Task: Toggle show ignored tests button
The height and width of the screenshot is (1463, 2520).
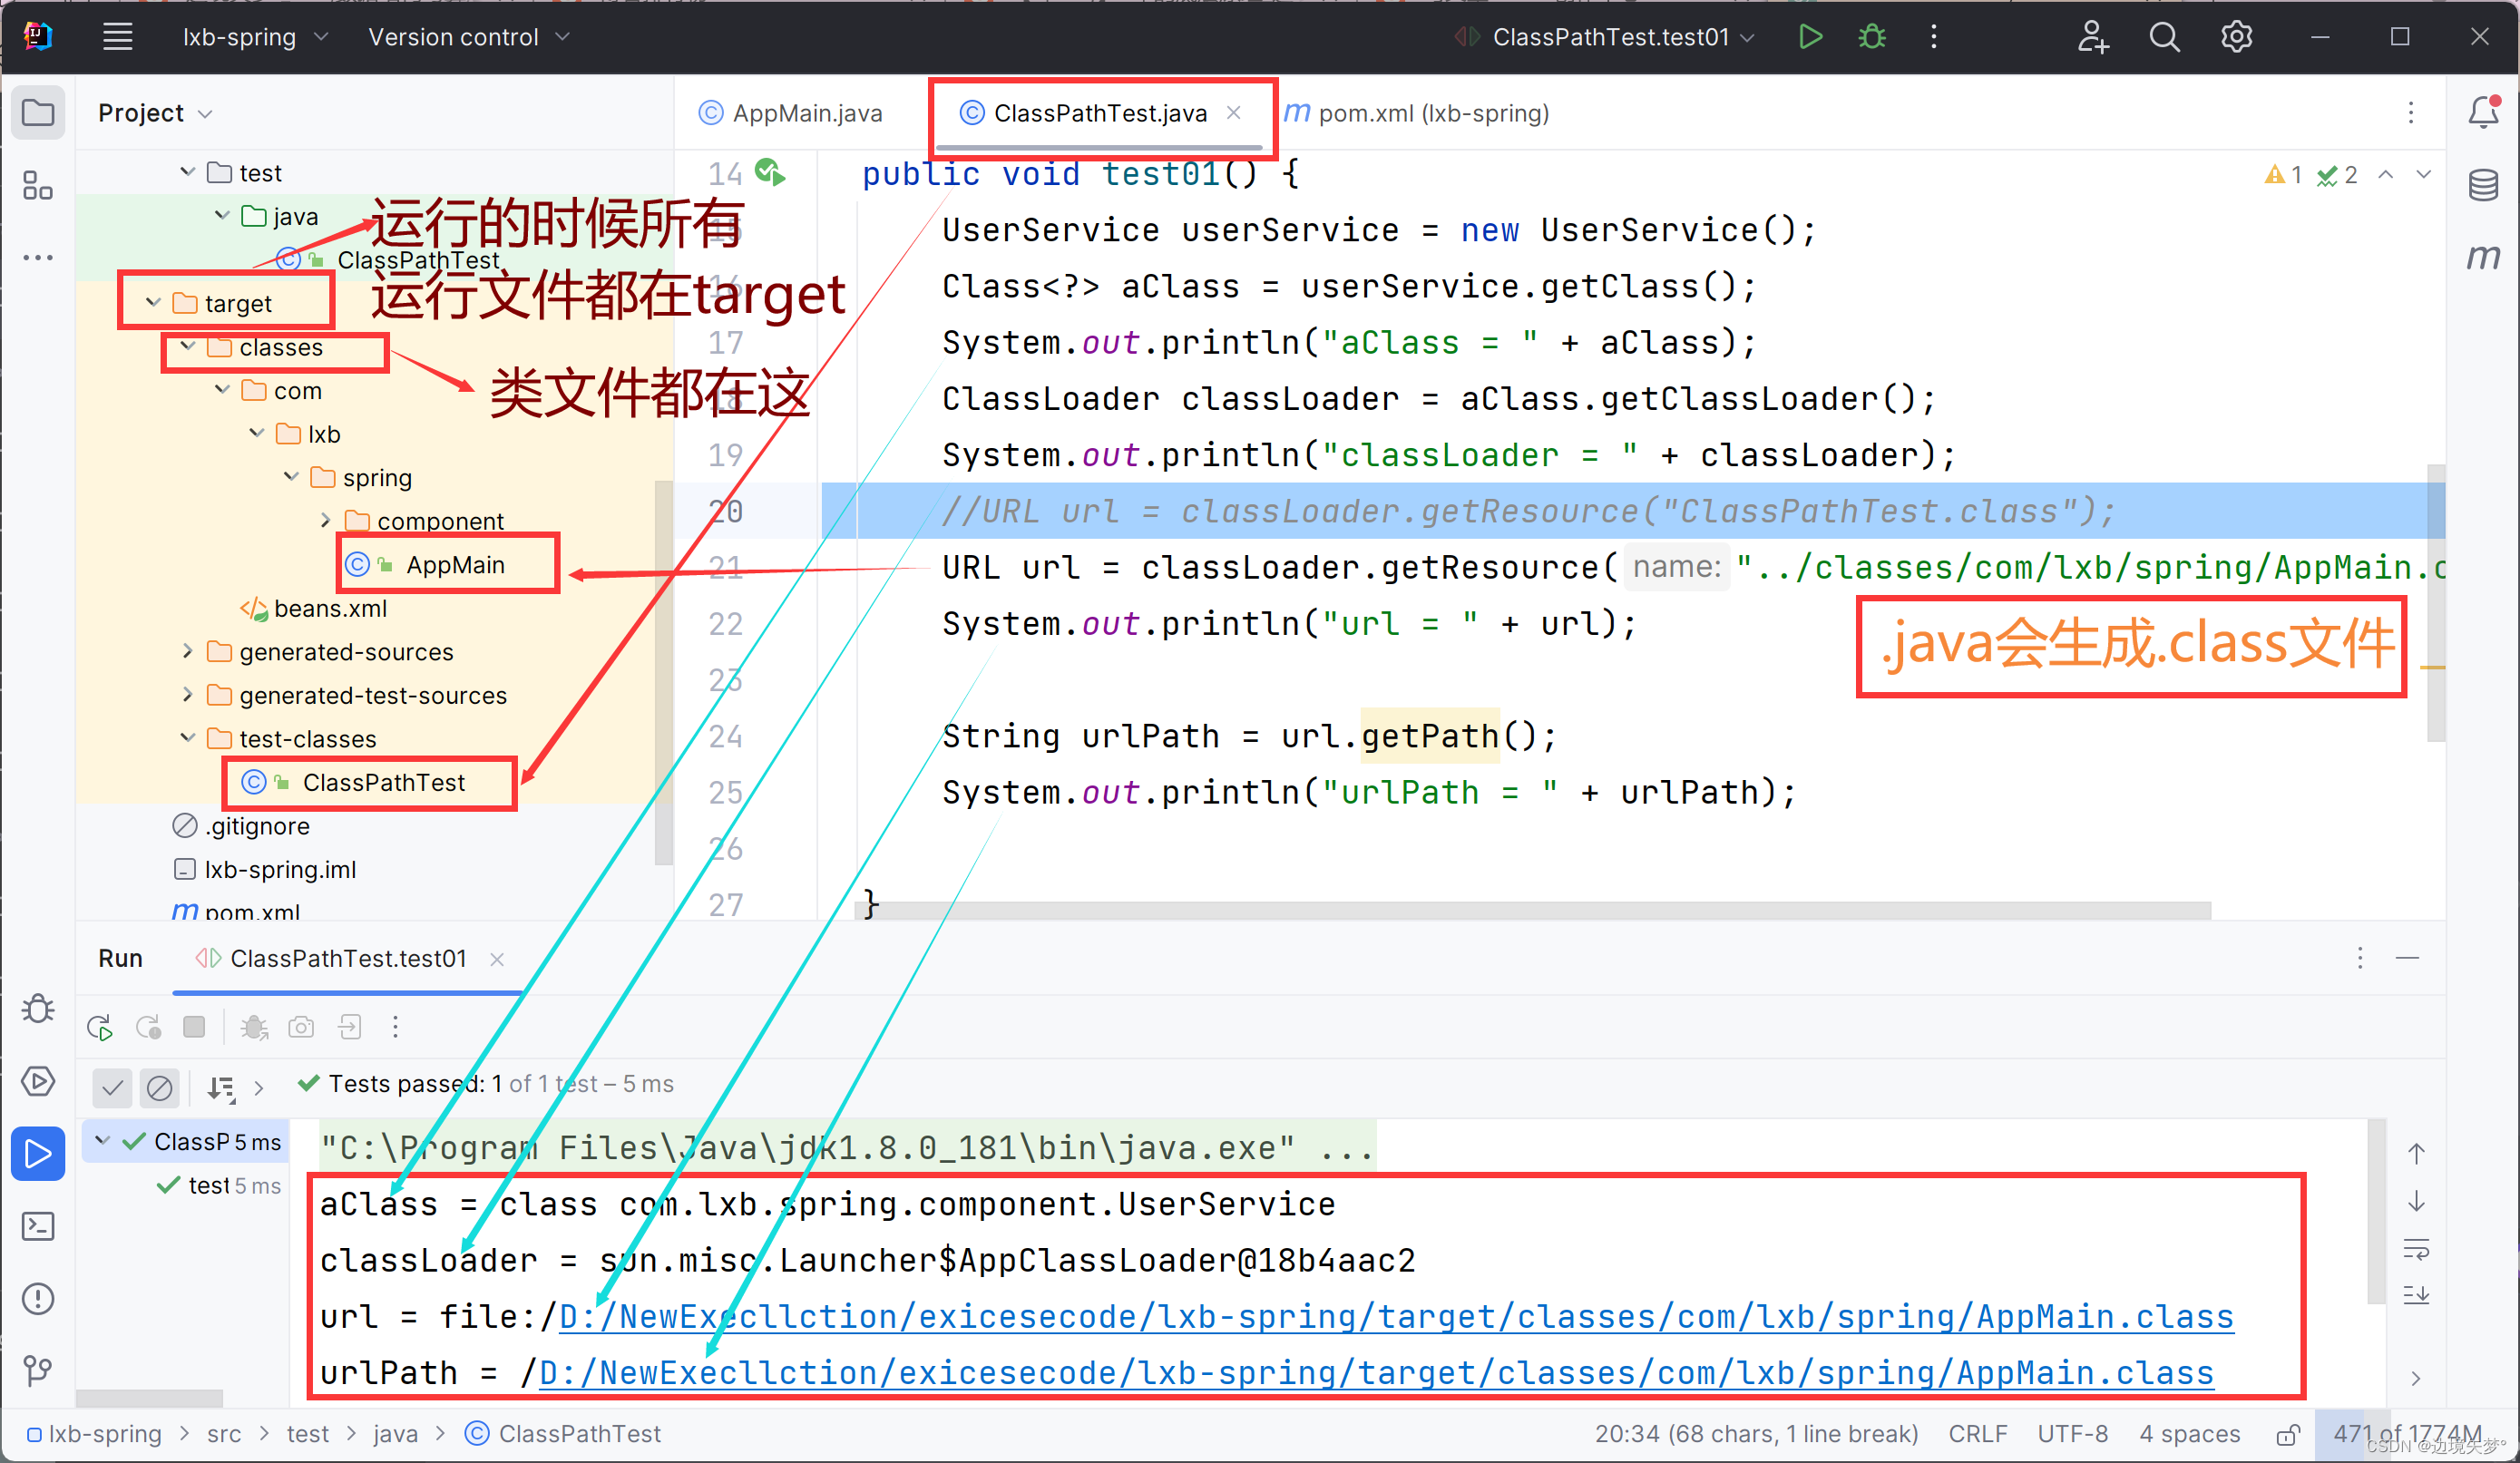Action: point(159,1087)
